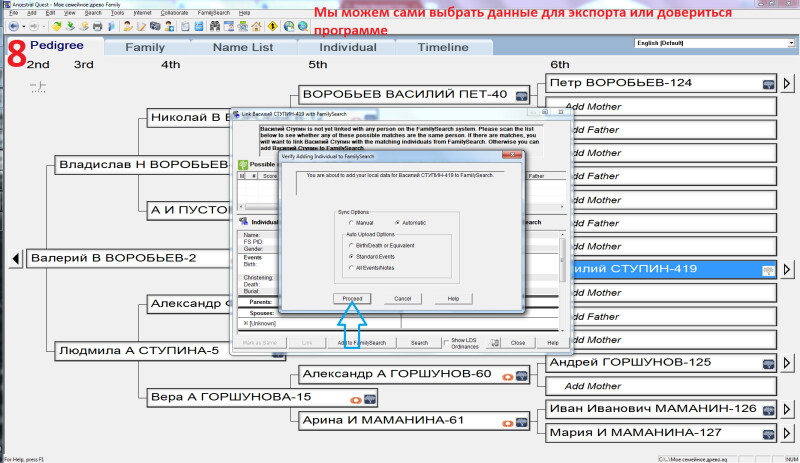Open the File menu

14,13
